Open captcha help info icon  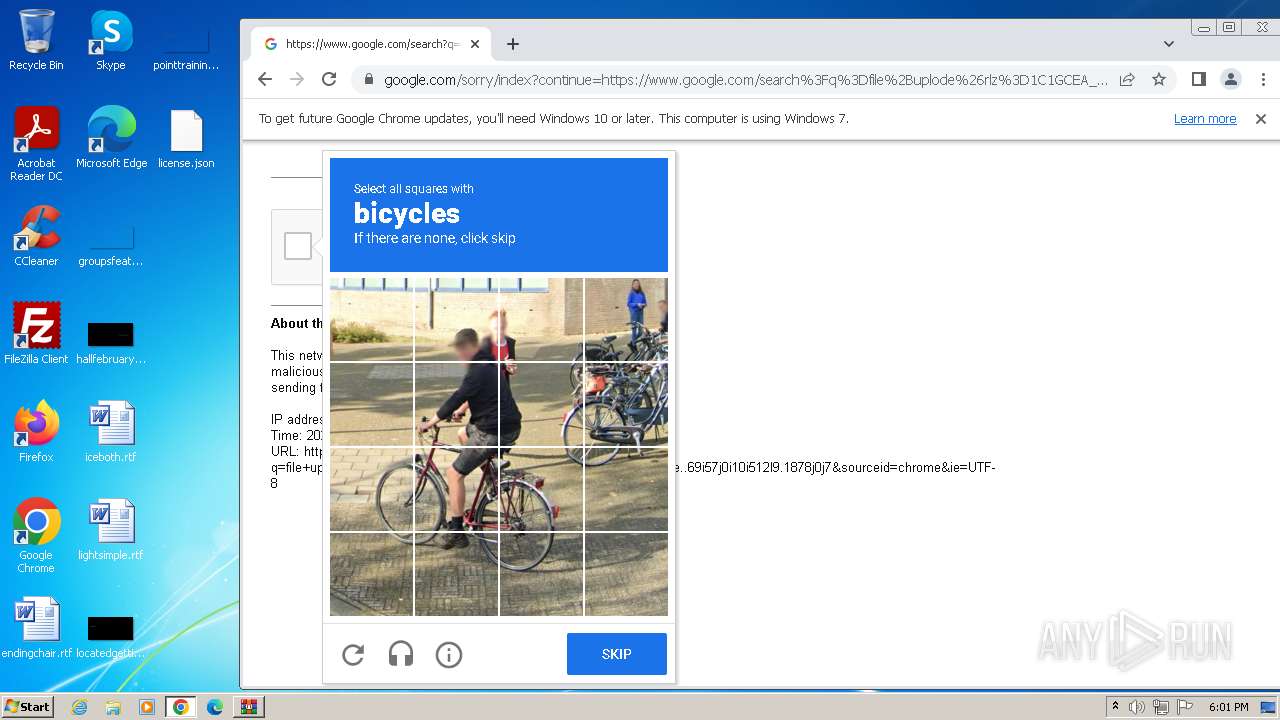click(x=449, y=655)
